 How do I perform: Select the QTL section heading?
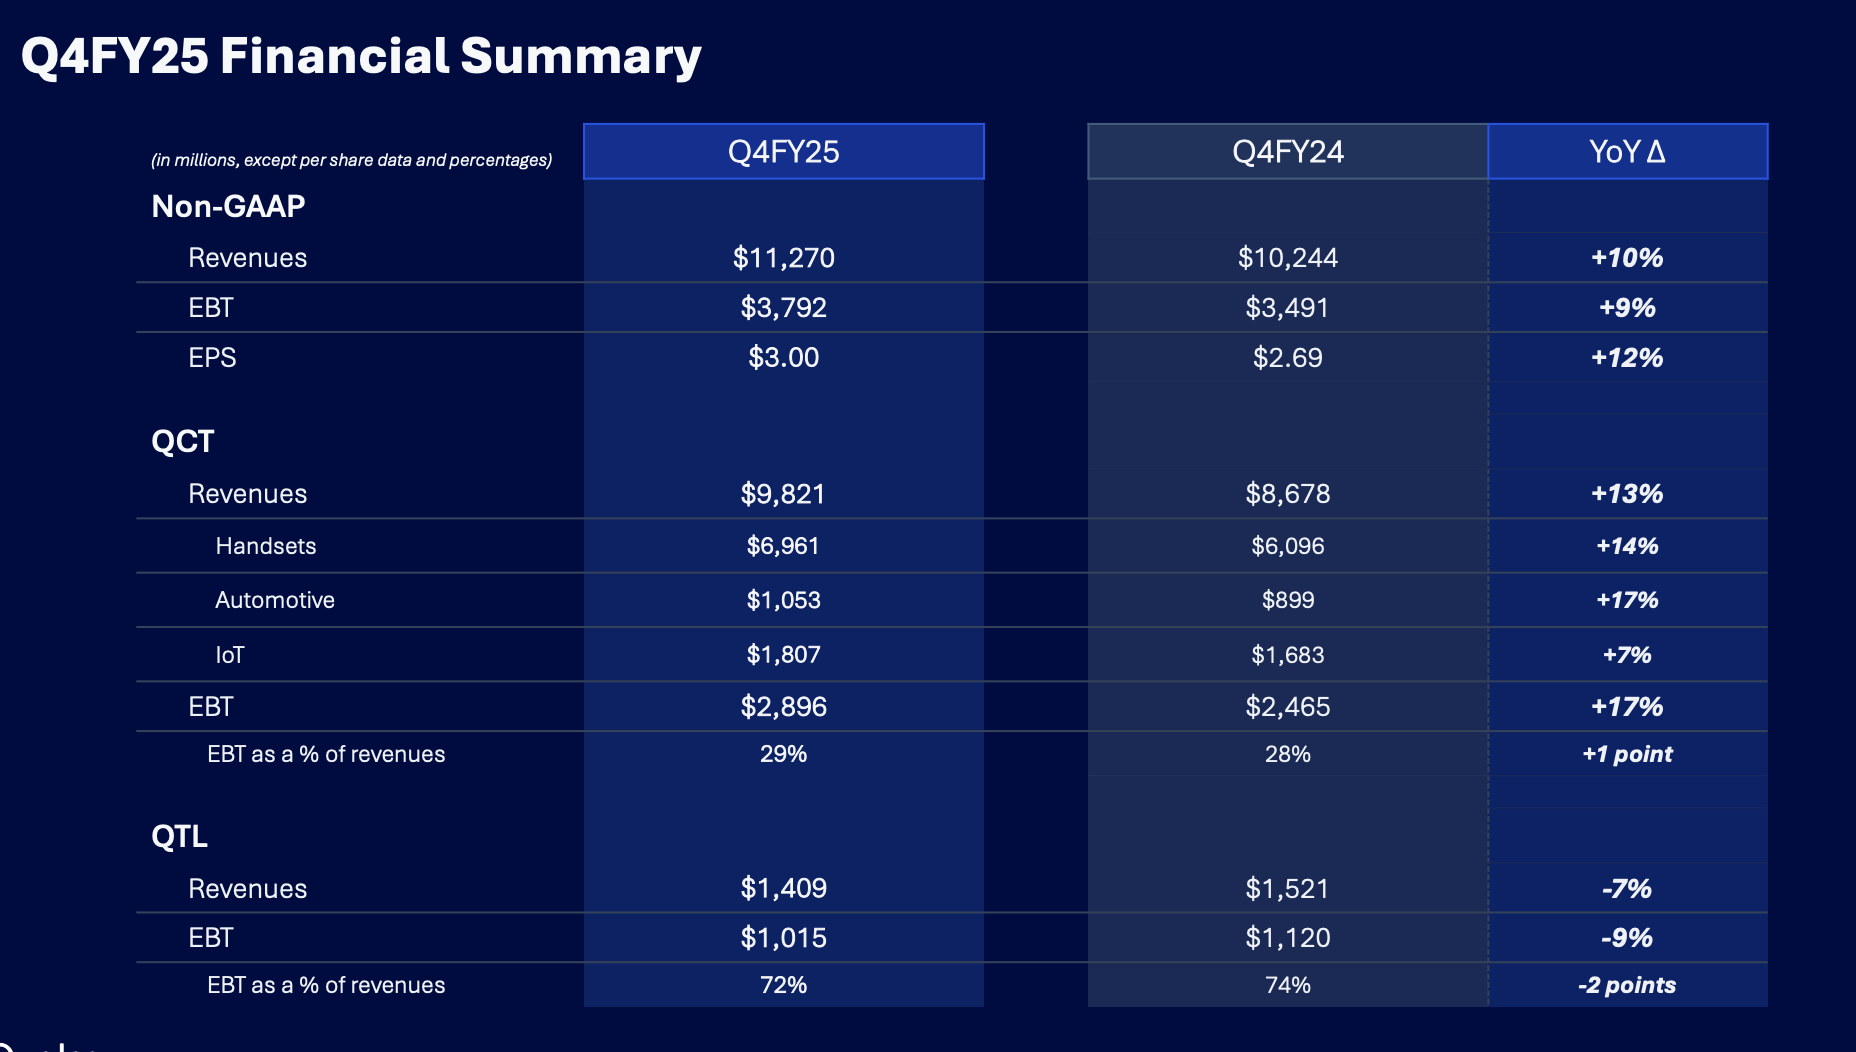[x=179, y=836]
